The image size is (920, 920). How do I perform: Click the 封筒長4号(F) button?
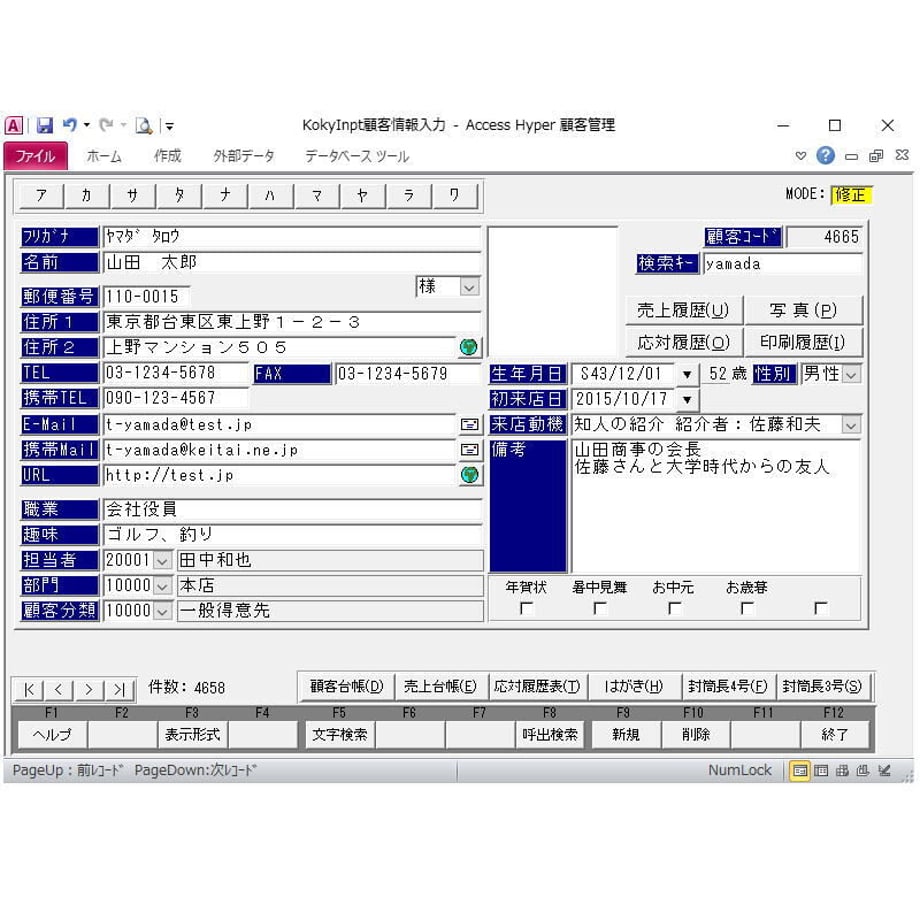[x=728, y=686]
